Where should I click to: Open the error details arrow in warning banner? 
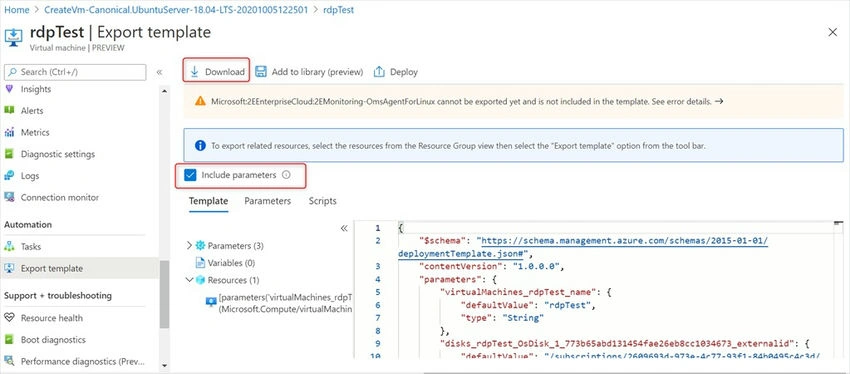pyautogui.click(x=719, y=101)
